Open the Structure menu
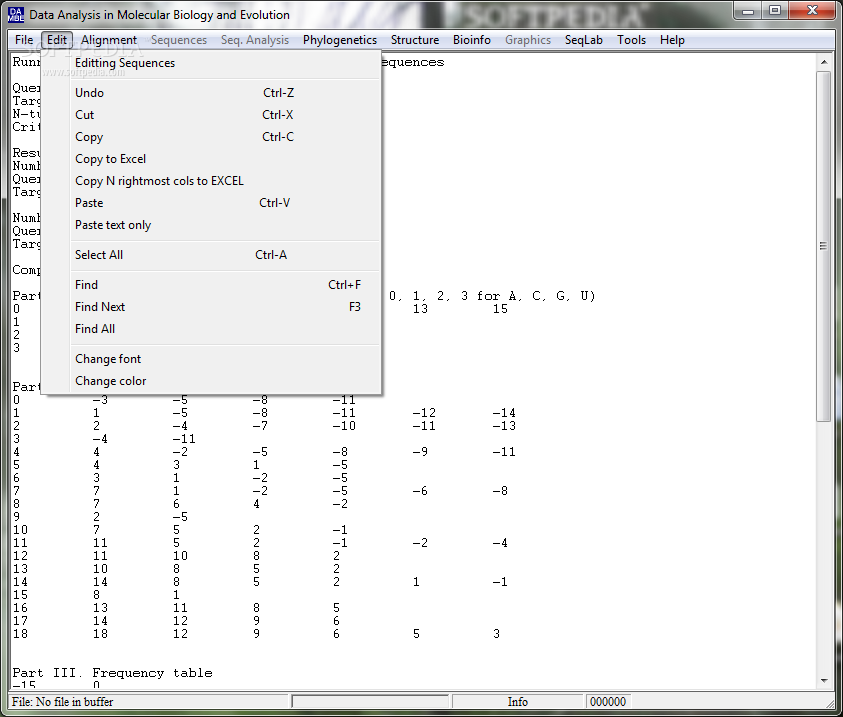This screenshot has width=843, height=717. coord(415,40)
